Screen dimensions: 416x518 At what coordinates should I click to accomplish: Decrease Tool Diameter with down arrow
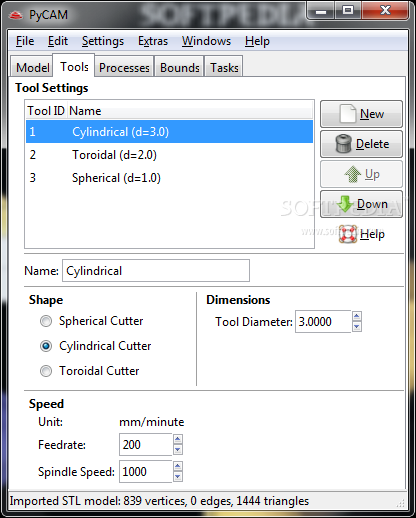click(357, 327)
